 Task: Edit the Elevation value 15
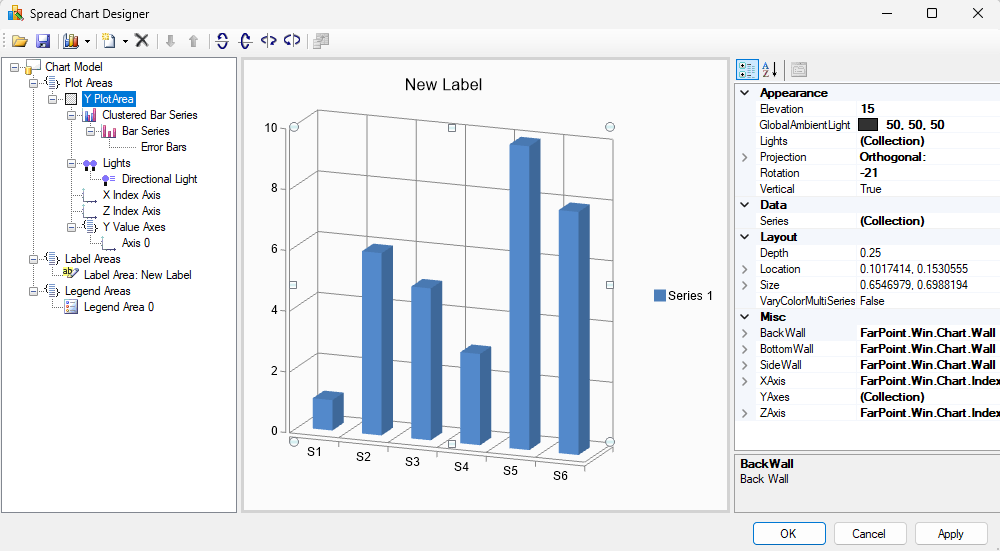coord(929,109)
